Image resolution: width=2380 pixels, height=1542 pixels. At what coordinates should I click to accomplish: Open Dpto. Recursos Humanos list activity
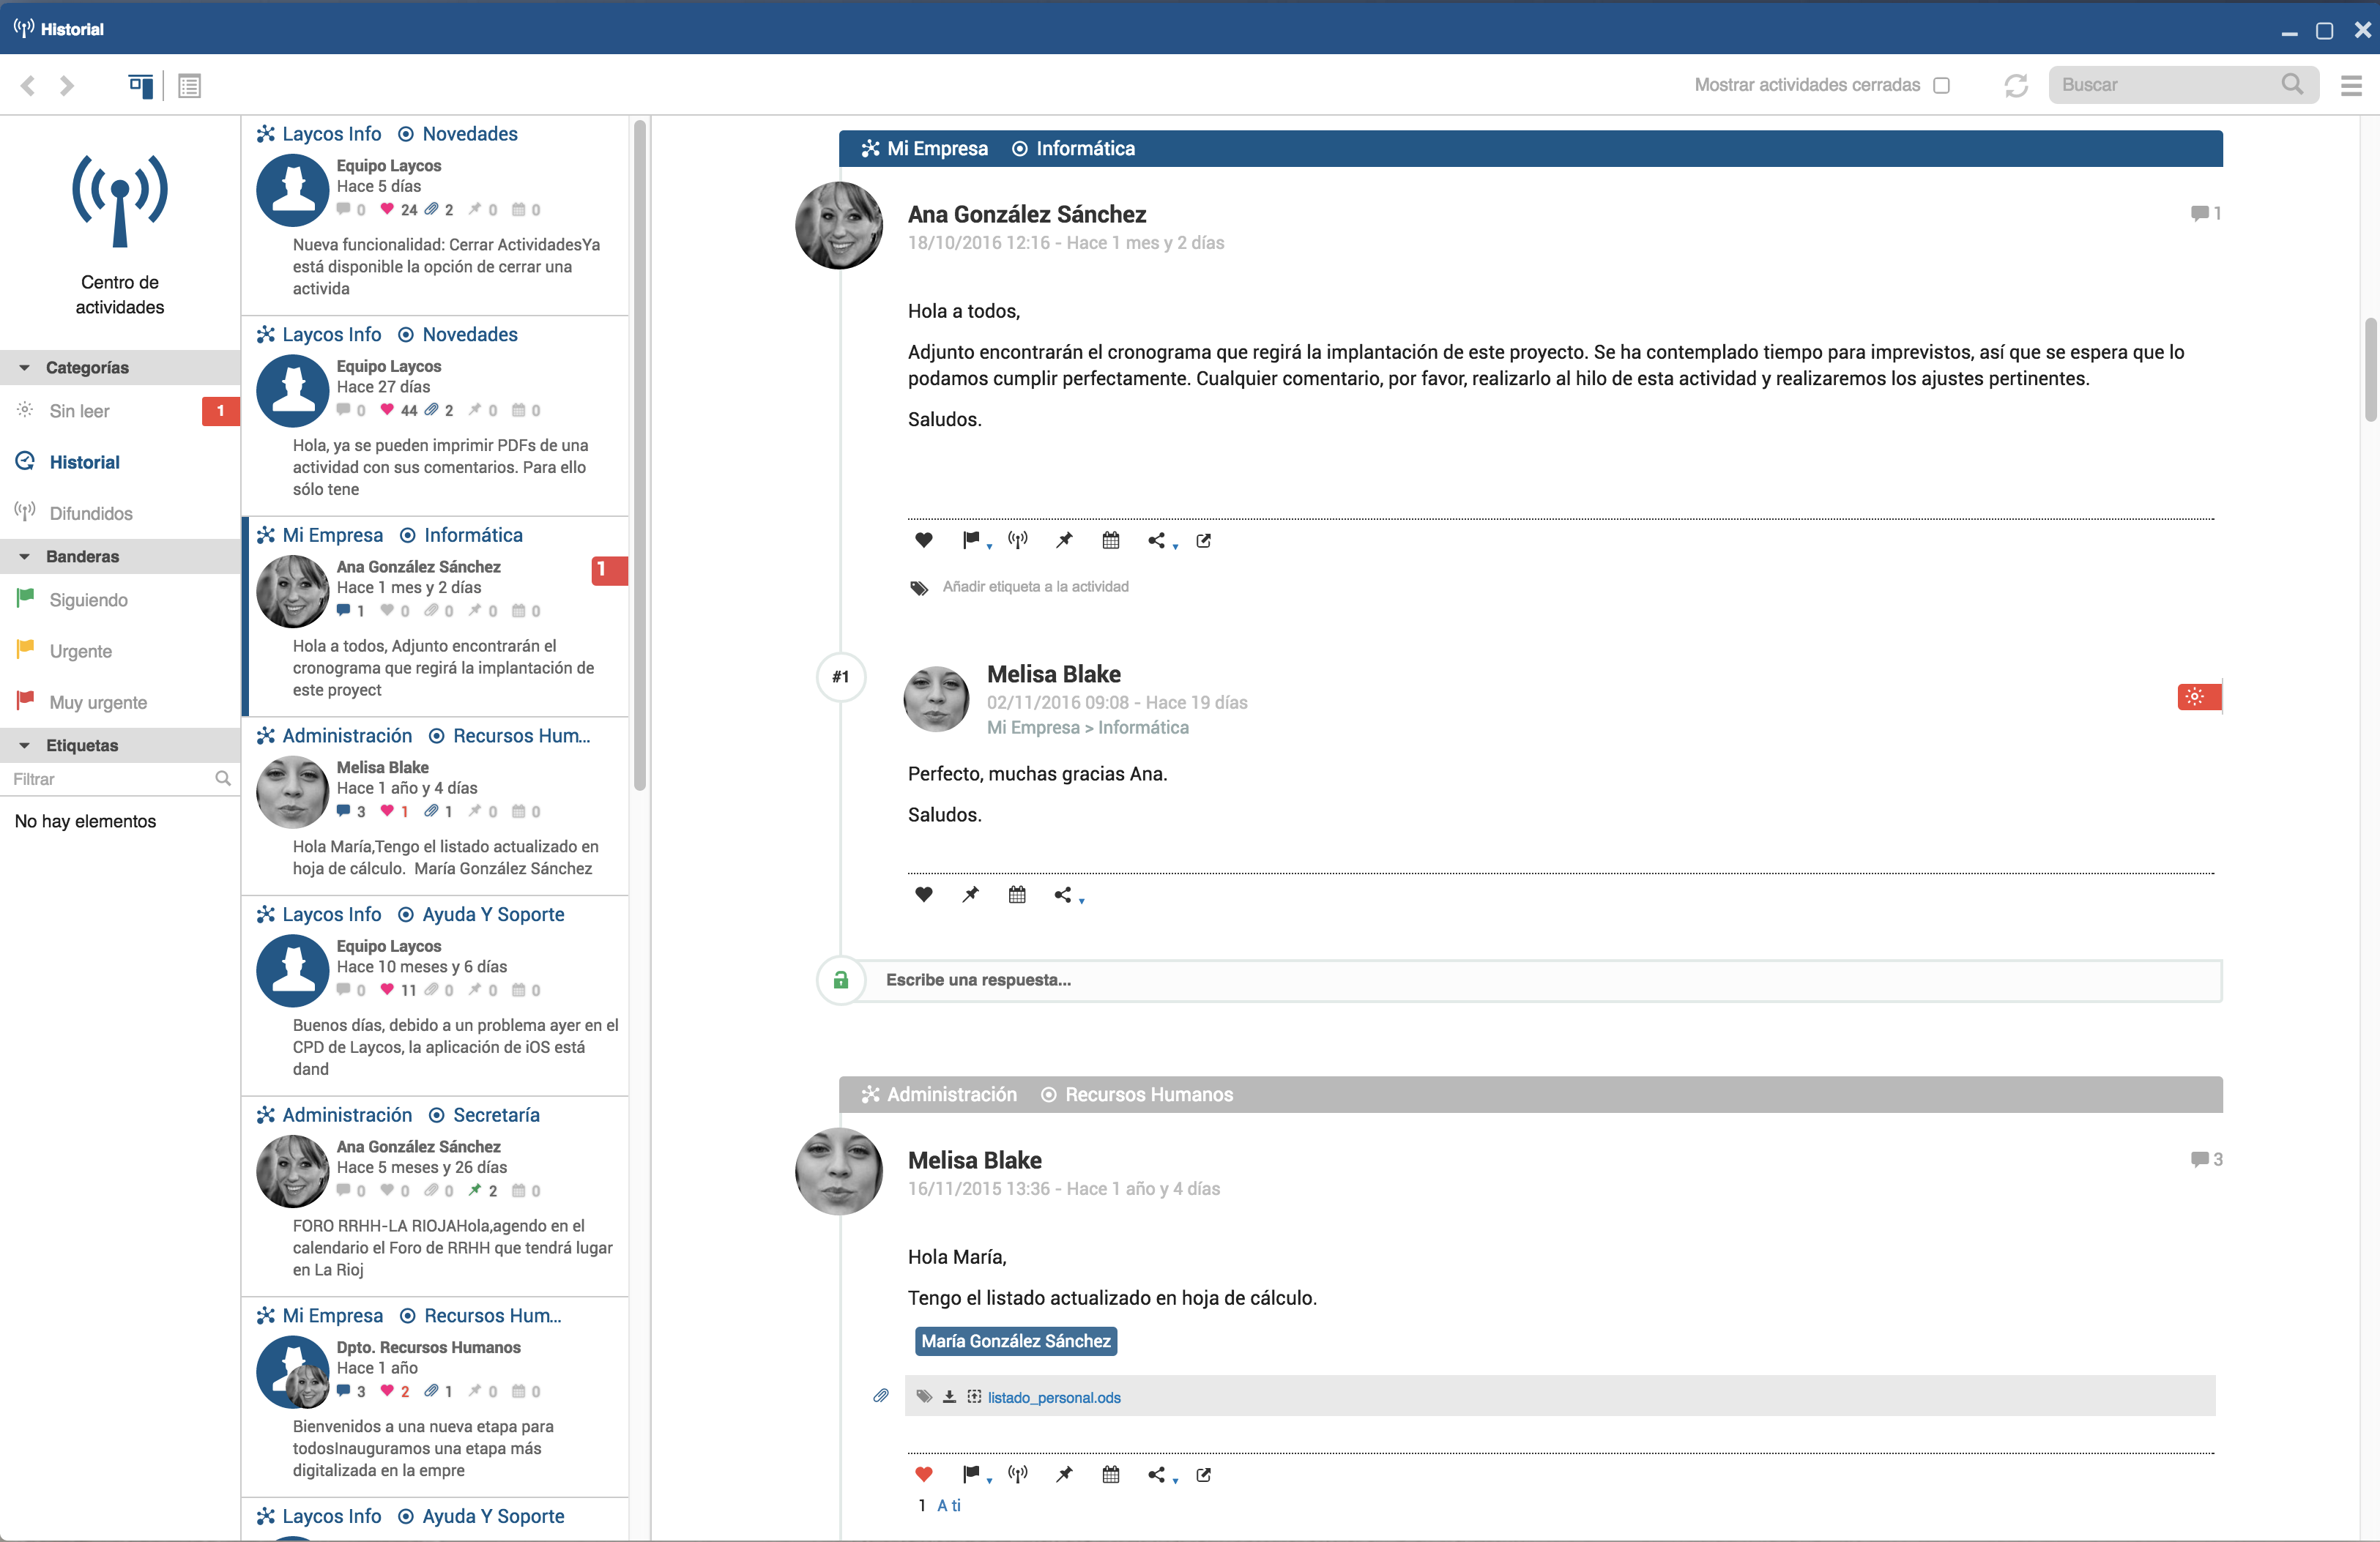click(x=436, y=1397)
